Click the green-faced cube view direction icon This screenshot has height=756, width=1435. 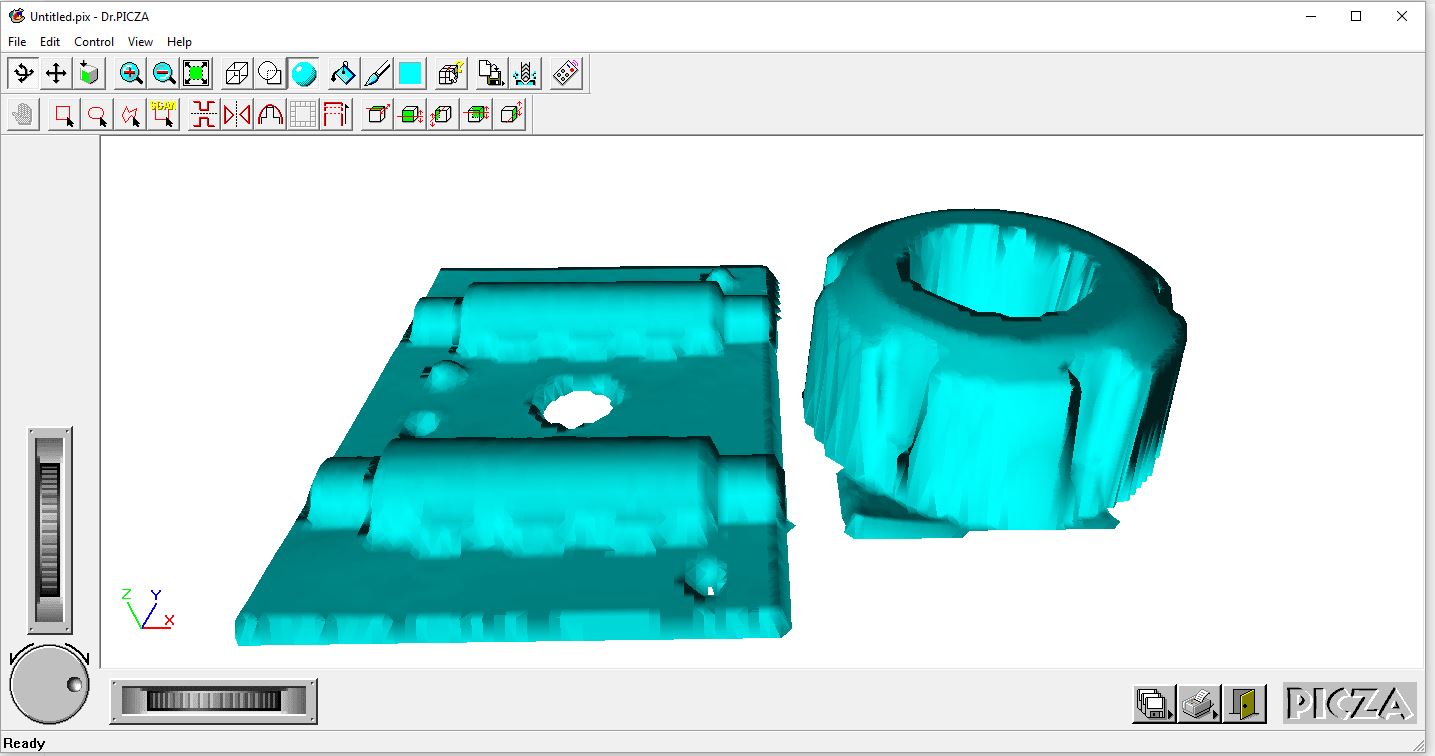coord(90,73)
